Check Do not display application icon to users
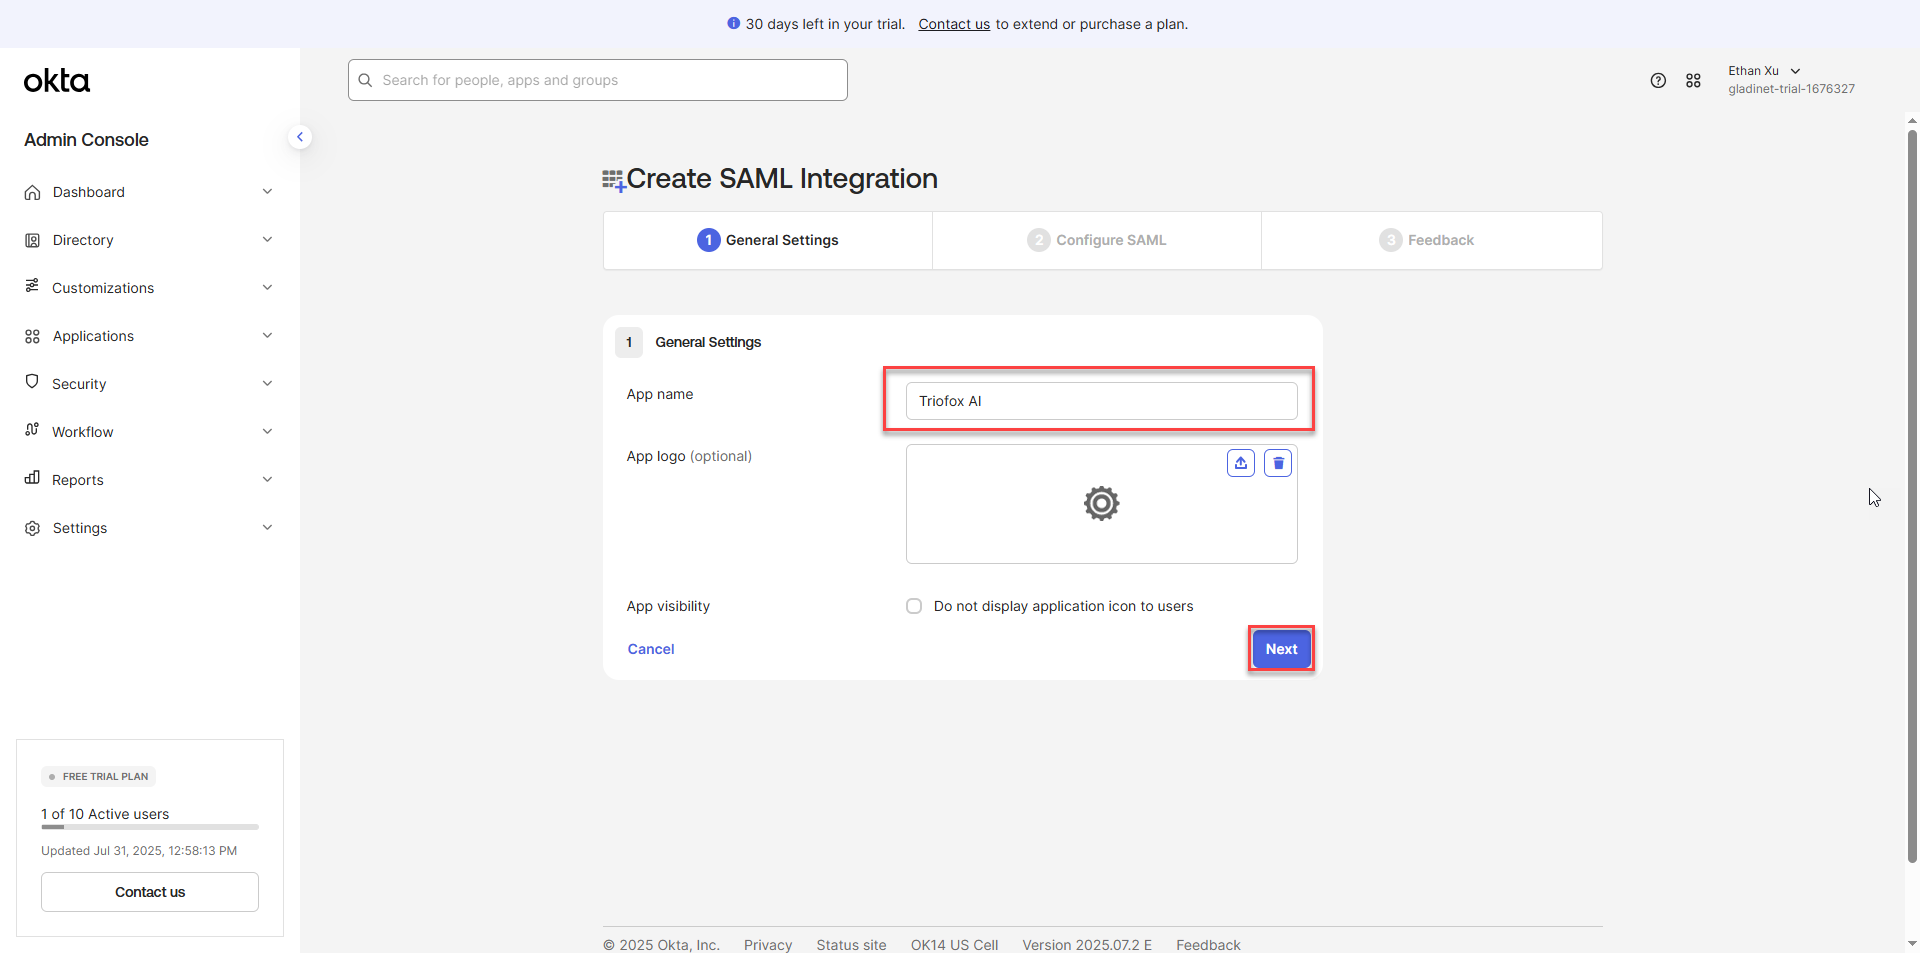 pyautogui.click(x=914, y=606)
